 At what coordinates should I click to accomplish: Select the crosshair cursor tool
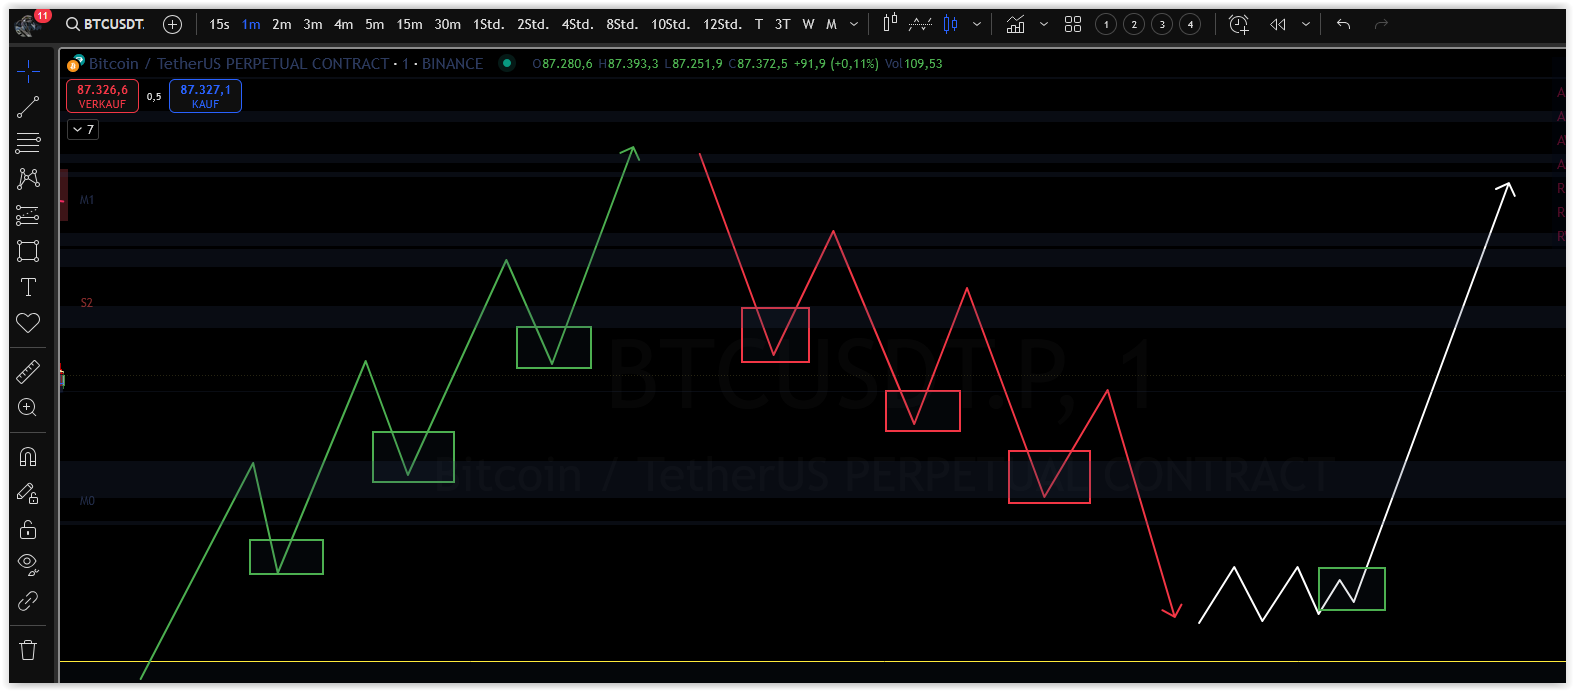tap(28, 70)
